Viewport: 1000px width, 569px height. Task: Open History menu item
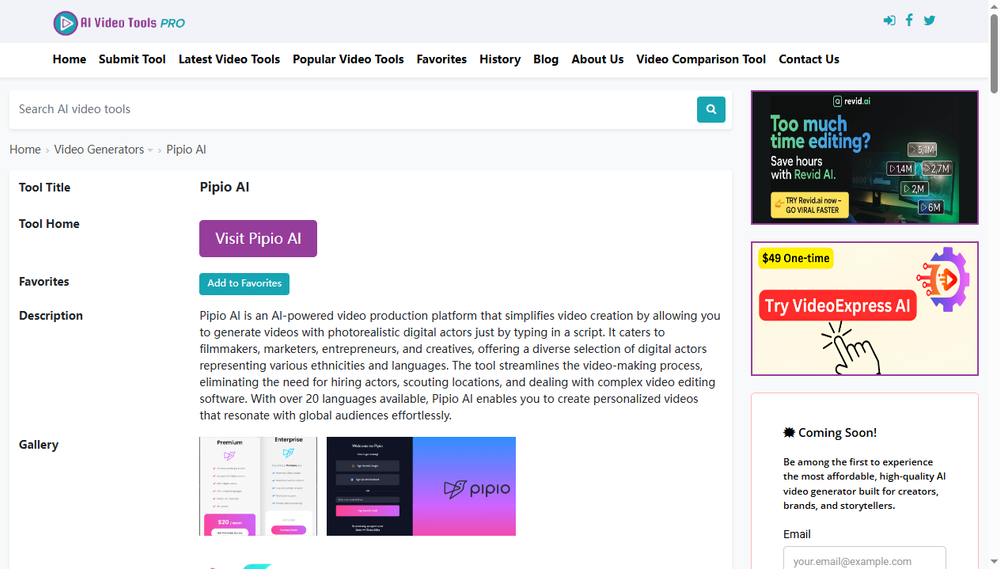(500, 59)
